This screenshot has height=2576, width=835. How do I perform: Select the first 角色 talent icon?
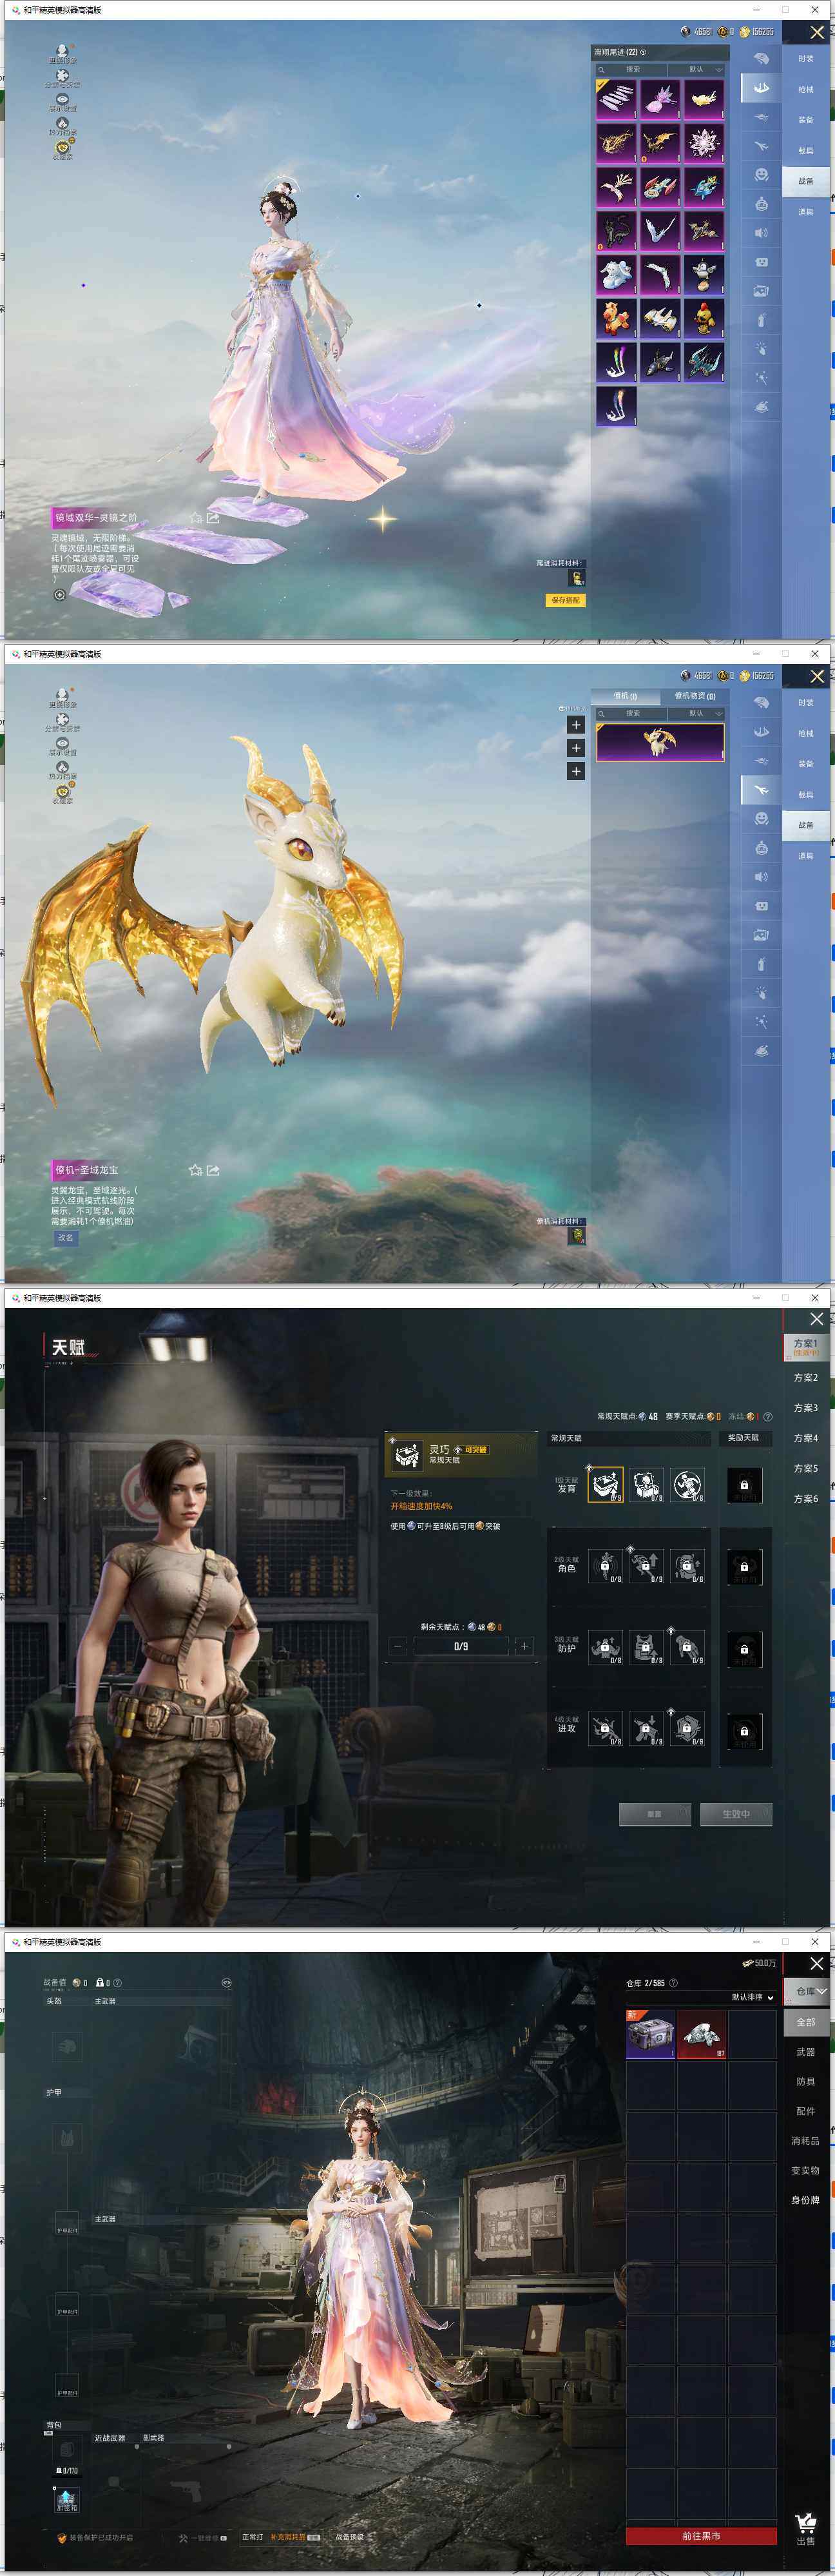click(605, 1566)
